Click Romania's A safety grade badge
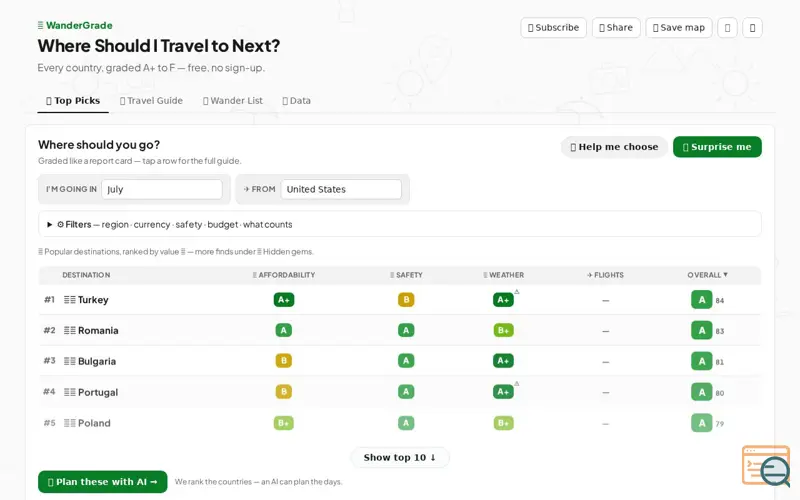This screenshot has width=800, height=500. click(406, 331)
